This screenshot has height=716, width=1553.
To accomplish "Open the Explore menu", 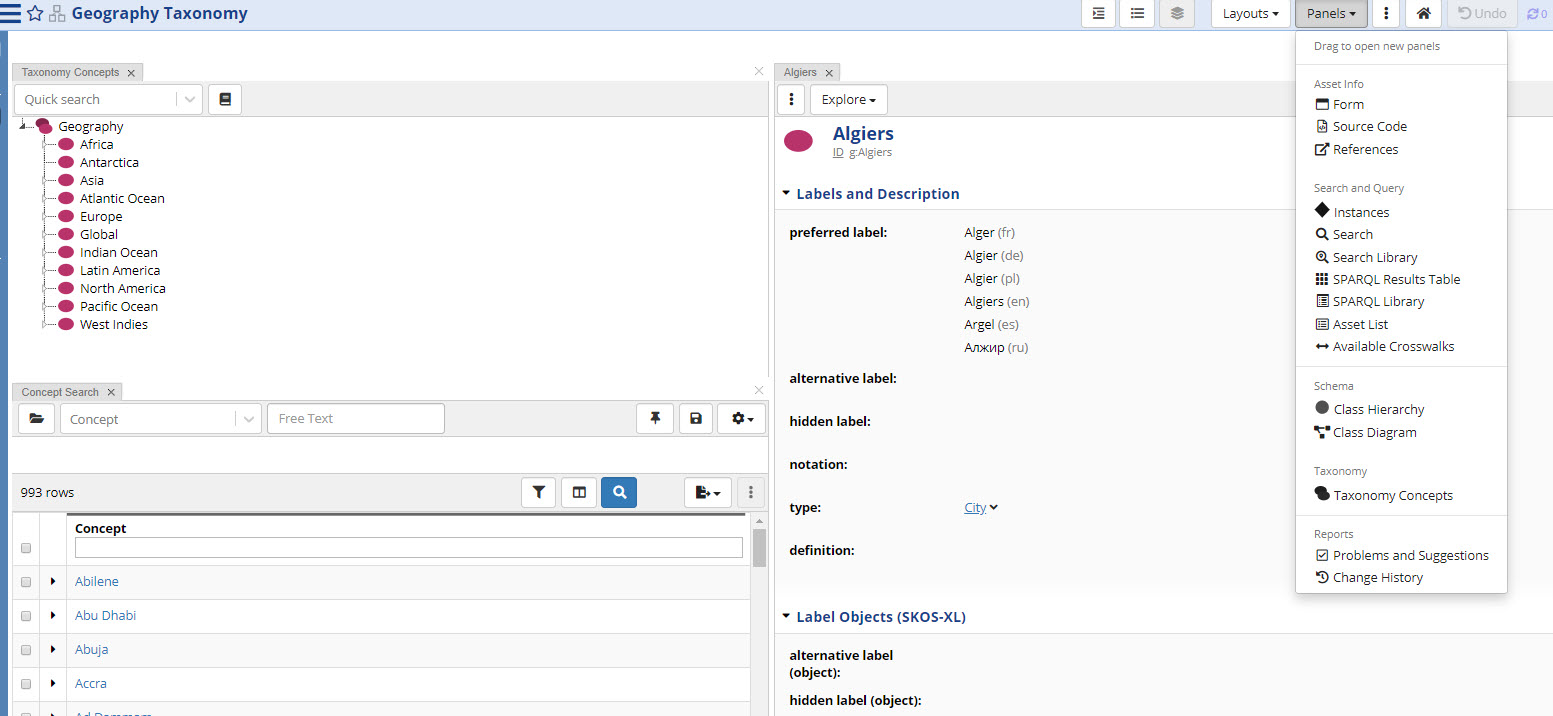I will tap(848, 99).
